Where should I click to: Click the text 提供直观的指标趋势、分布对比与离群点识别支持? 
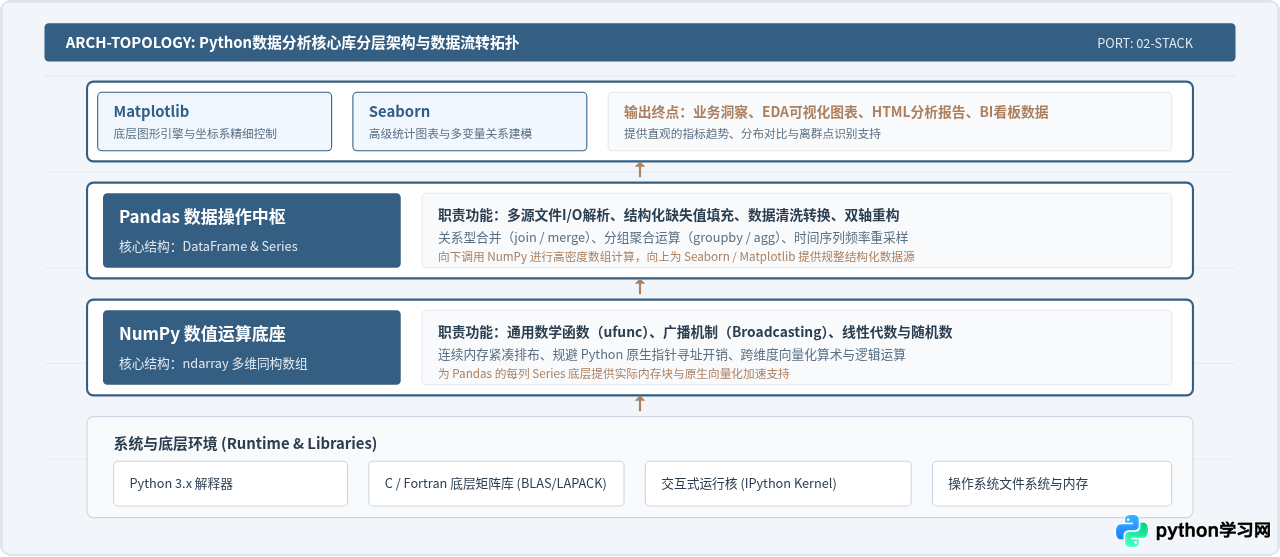click(752, 133)
